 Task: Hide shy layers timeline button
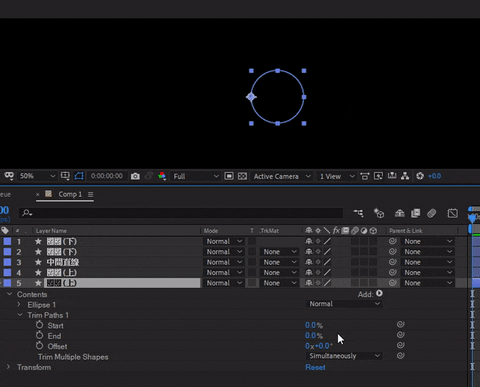400,213
